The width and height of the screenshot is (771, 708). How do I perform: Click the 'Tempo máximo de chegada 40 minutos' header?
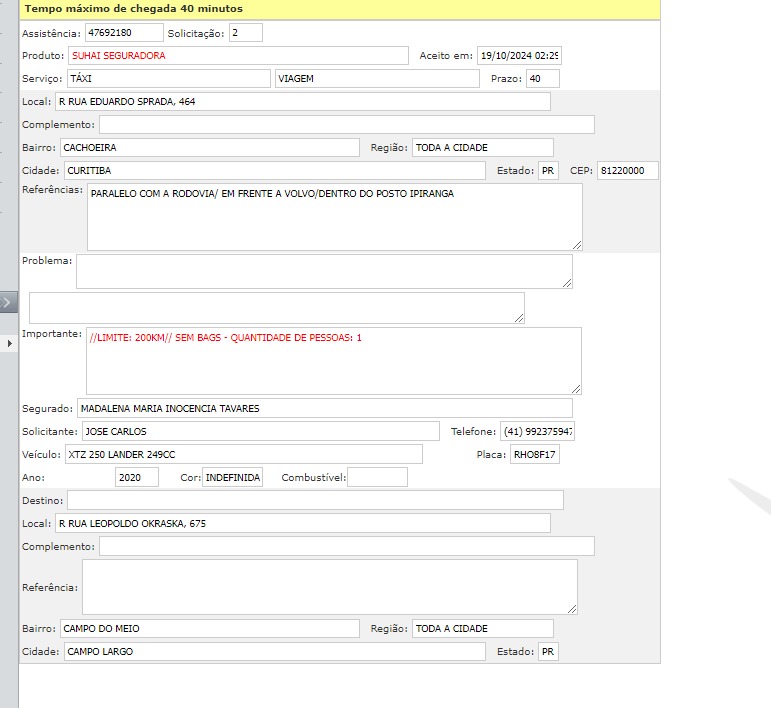[x=134, y=9]
